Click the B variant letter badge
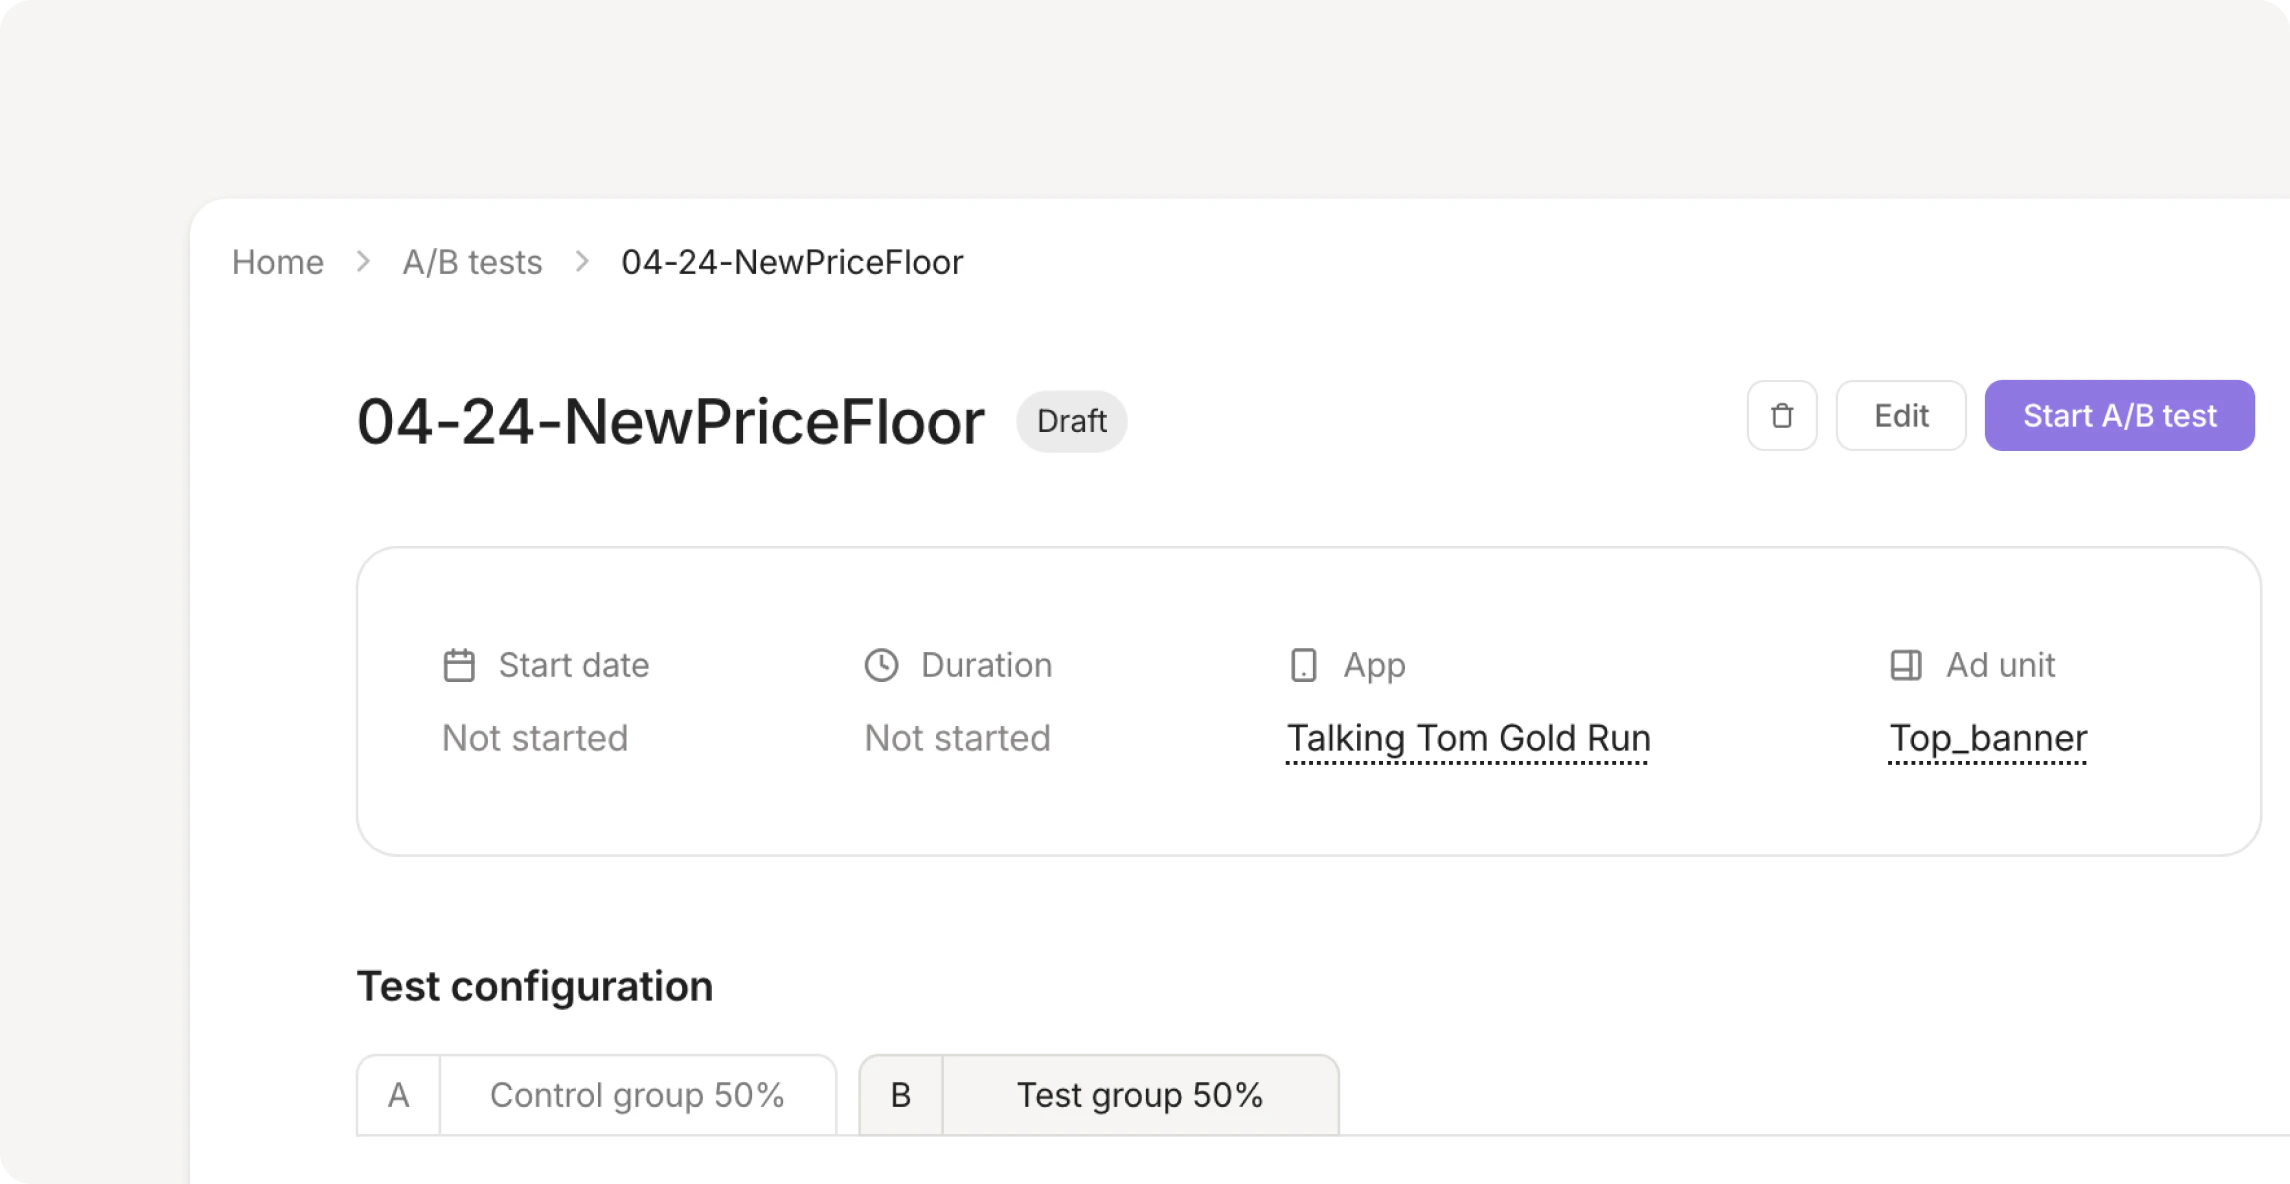Viewport: 2290px width, 1184px height. 901,1095
